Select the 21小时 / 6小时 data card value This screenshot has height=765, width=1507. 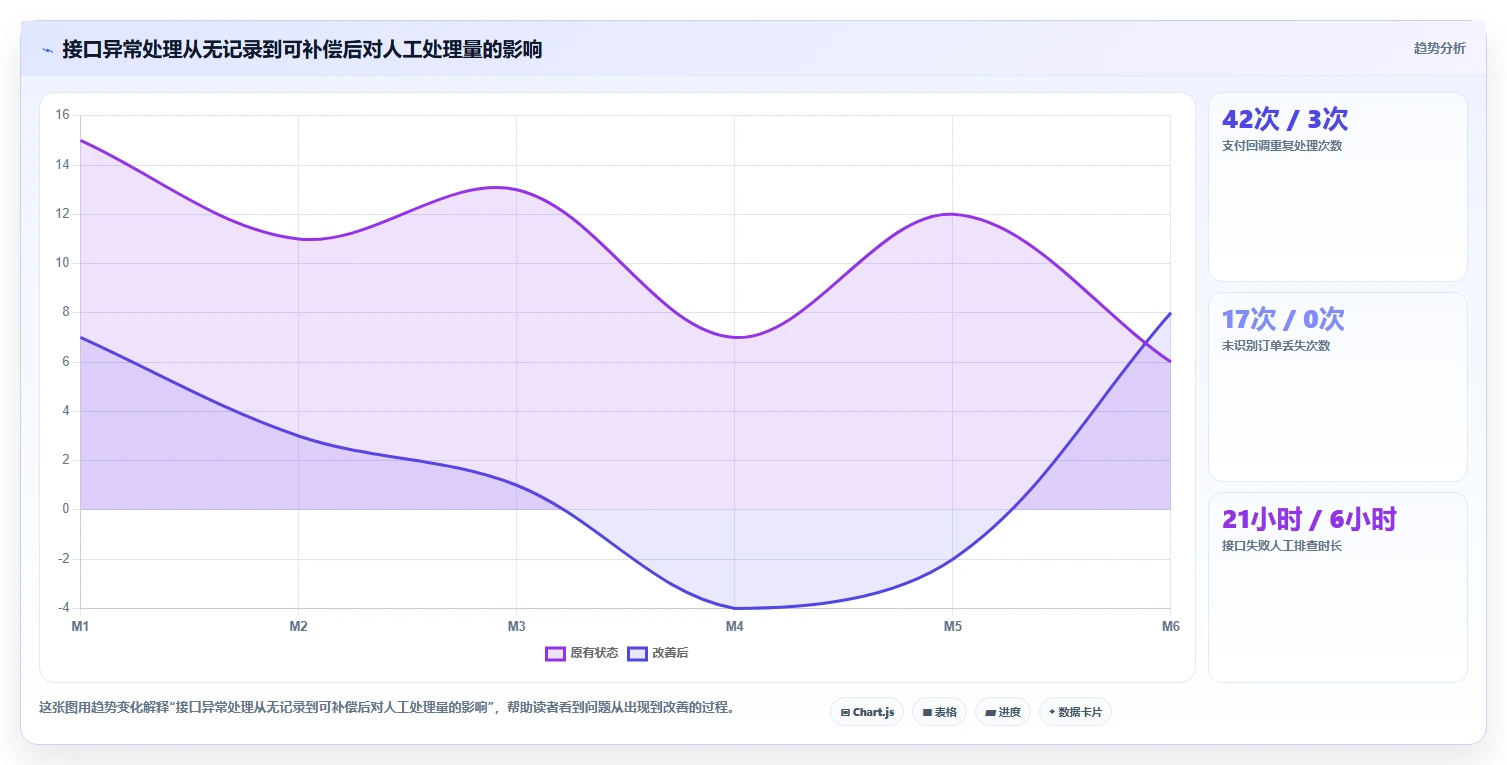coord(1309,519)
